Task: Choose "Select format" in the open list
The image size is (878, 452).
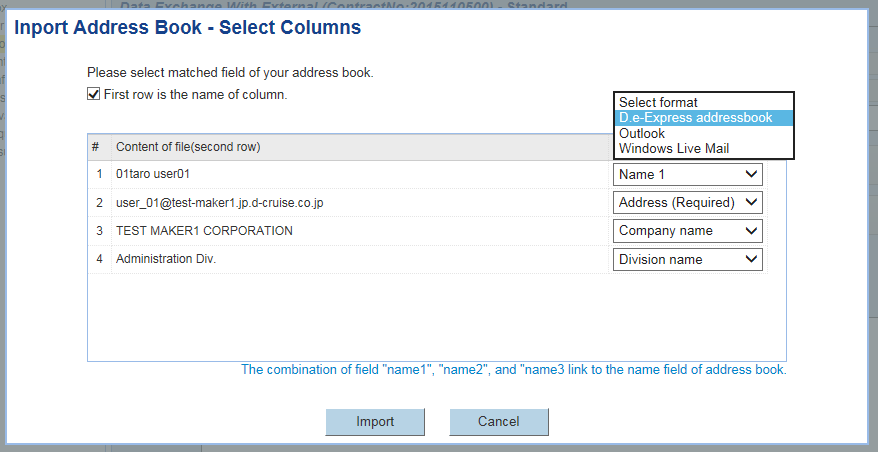Action: point(658,102)
